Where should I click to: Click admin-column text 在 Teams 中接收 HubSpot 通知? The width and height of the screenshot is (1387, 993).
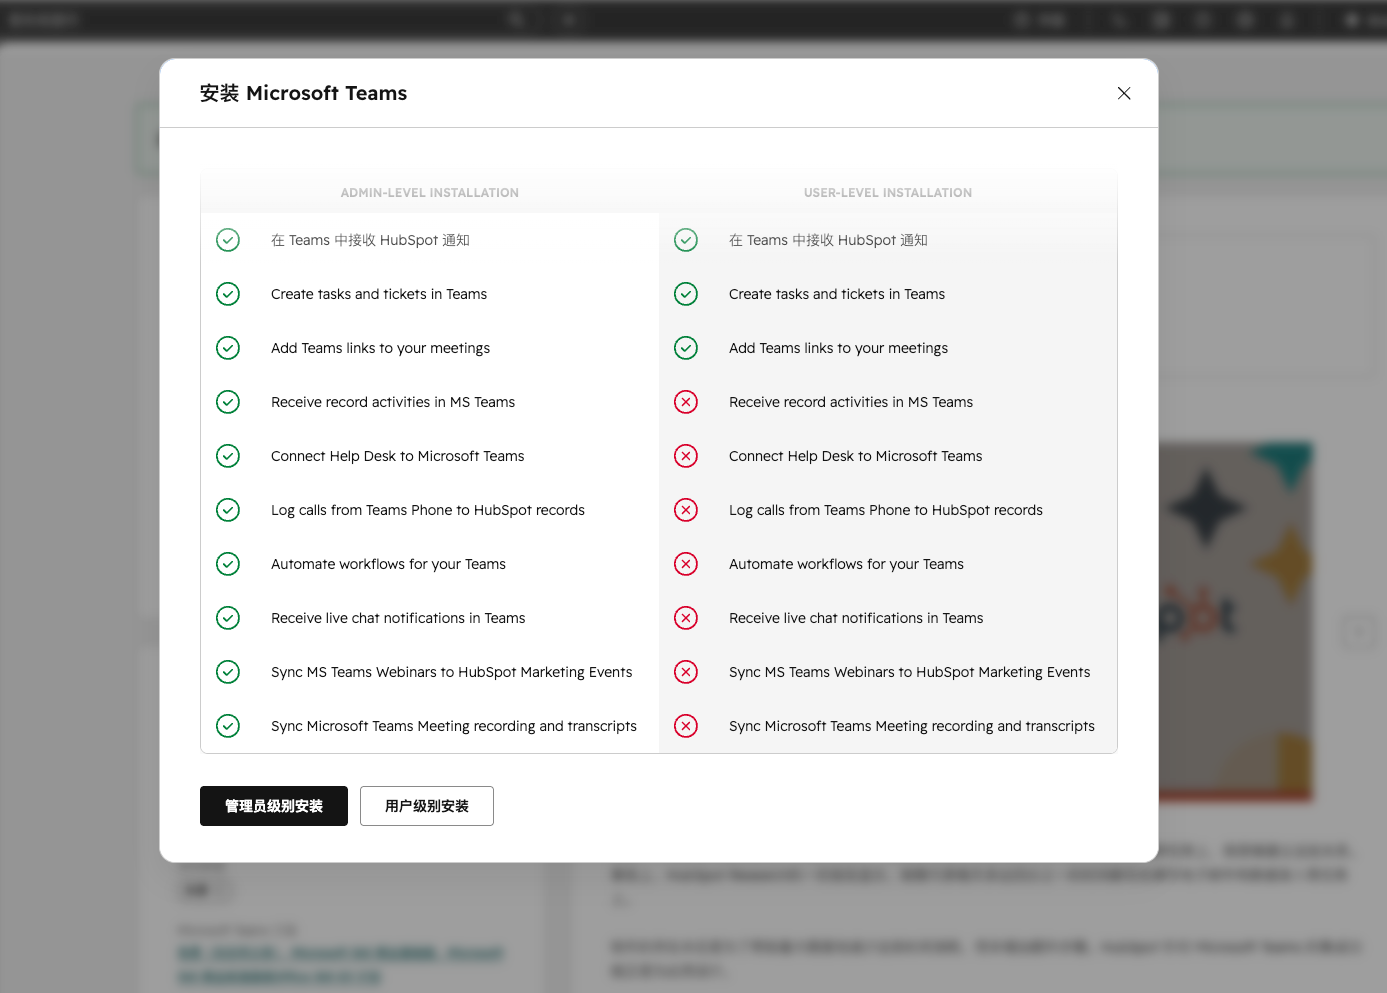coord(370,240)
